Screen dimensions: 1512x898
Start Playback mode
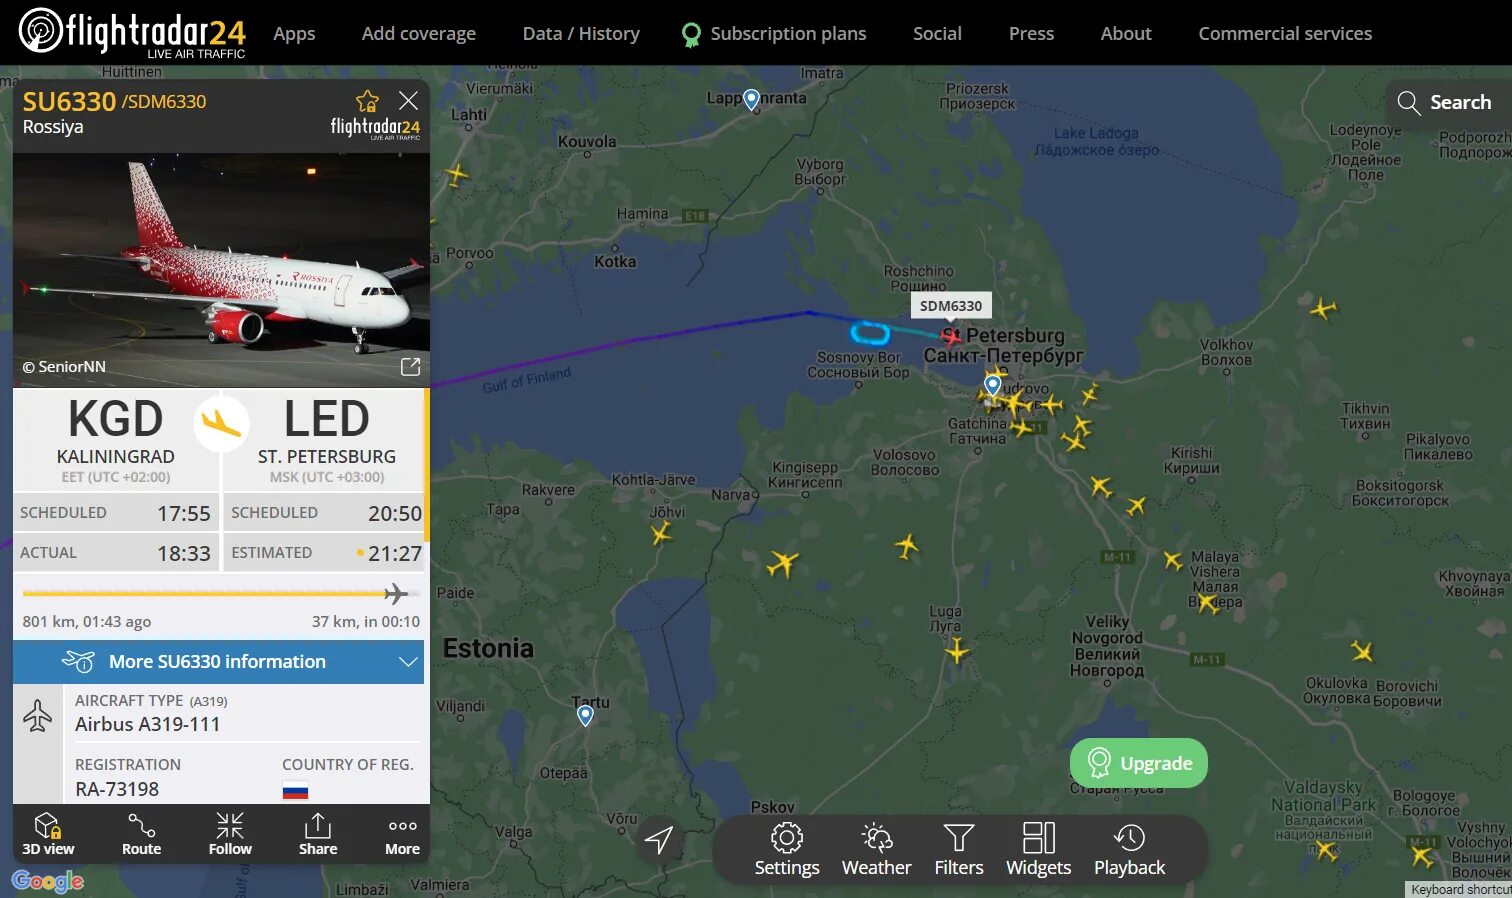point(1129,850)
